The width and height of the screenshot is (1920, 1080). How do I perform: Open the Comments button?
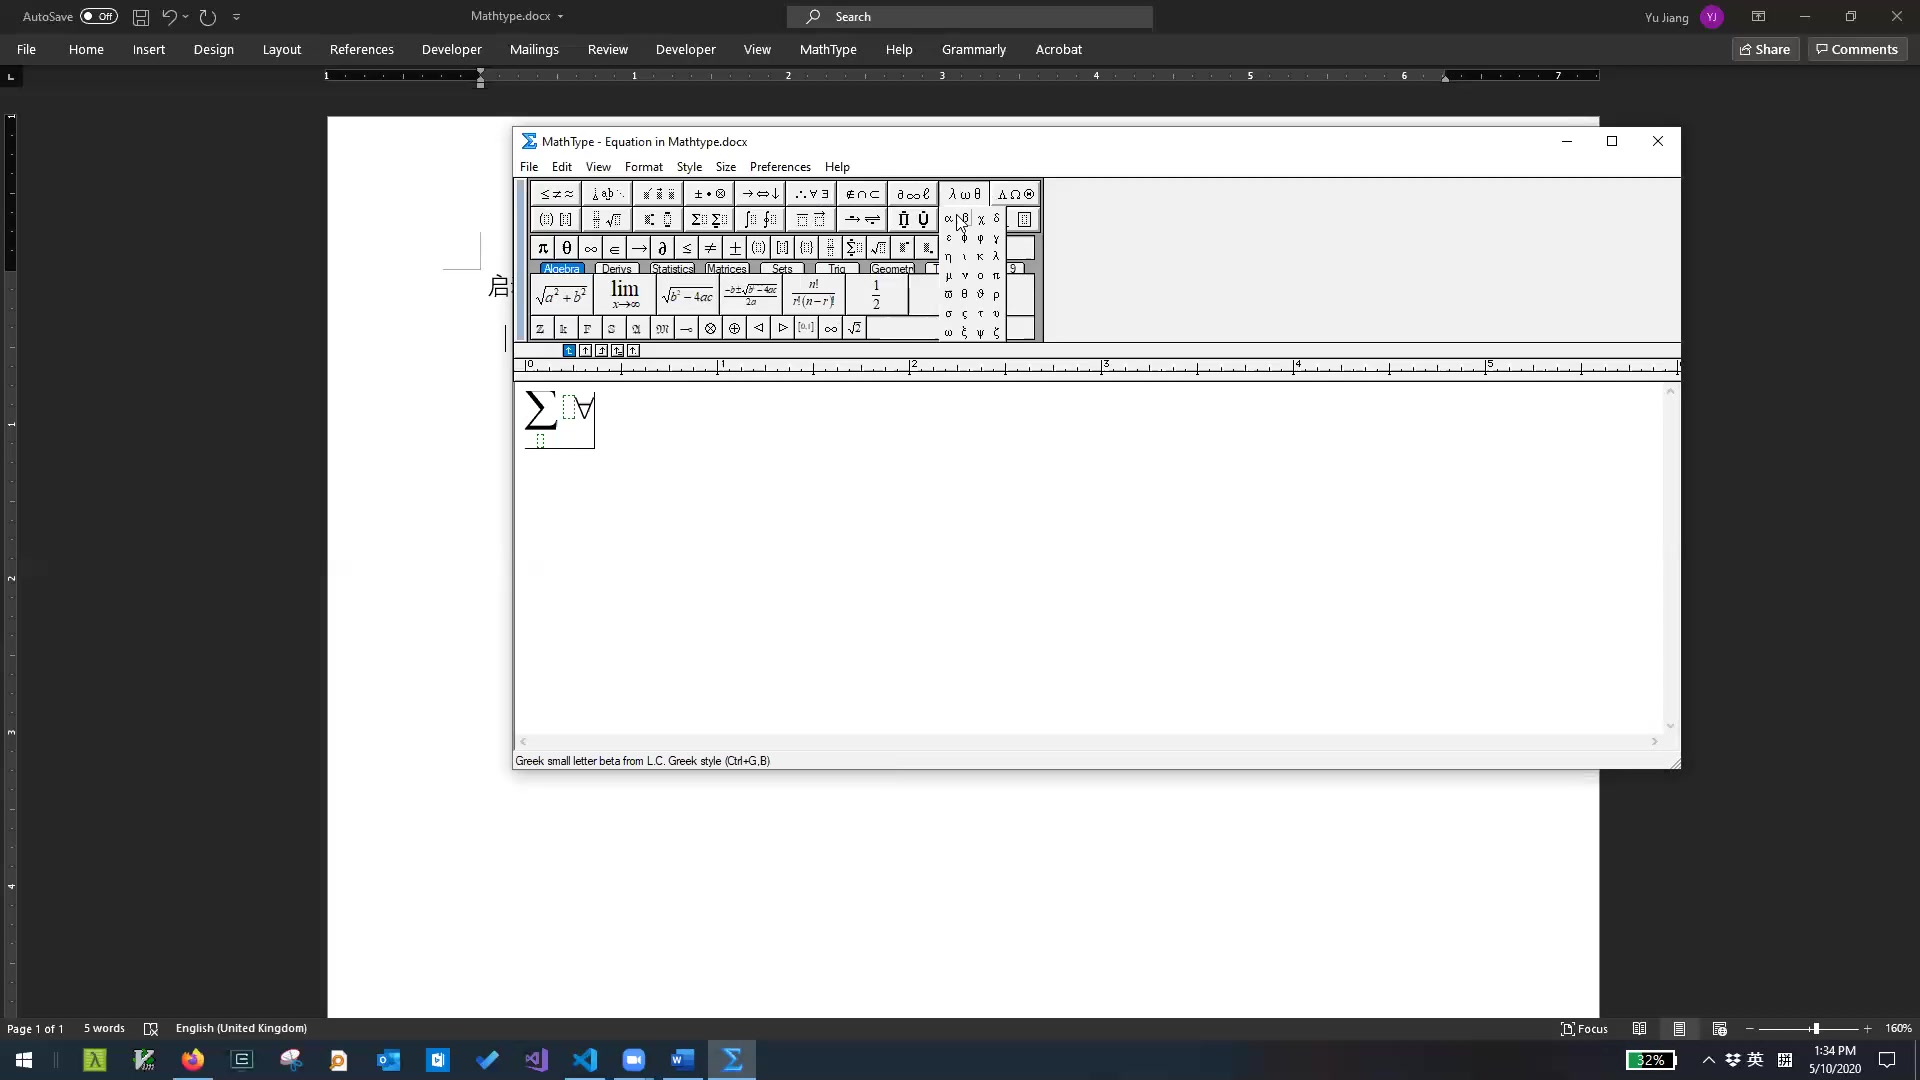(x=1857, y=49)
